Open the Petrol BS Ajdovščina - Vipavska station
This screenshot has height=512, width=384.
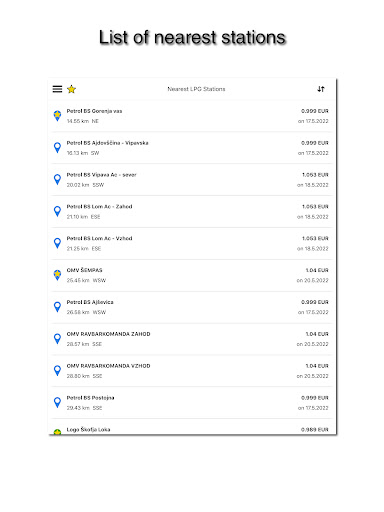tap(107, 143)
